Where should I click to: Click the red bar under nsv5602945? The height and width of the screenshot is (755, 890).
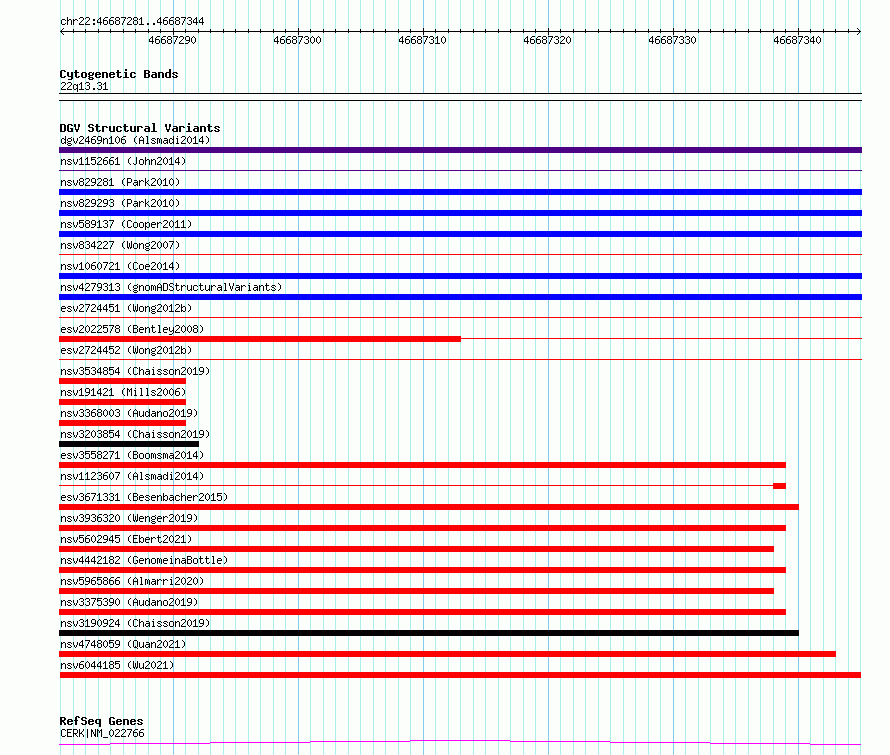tap(417, 549)
